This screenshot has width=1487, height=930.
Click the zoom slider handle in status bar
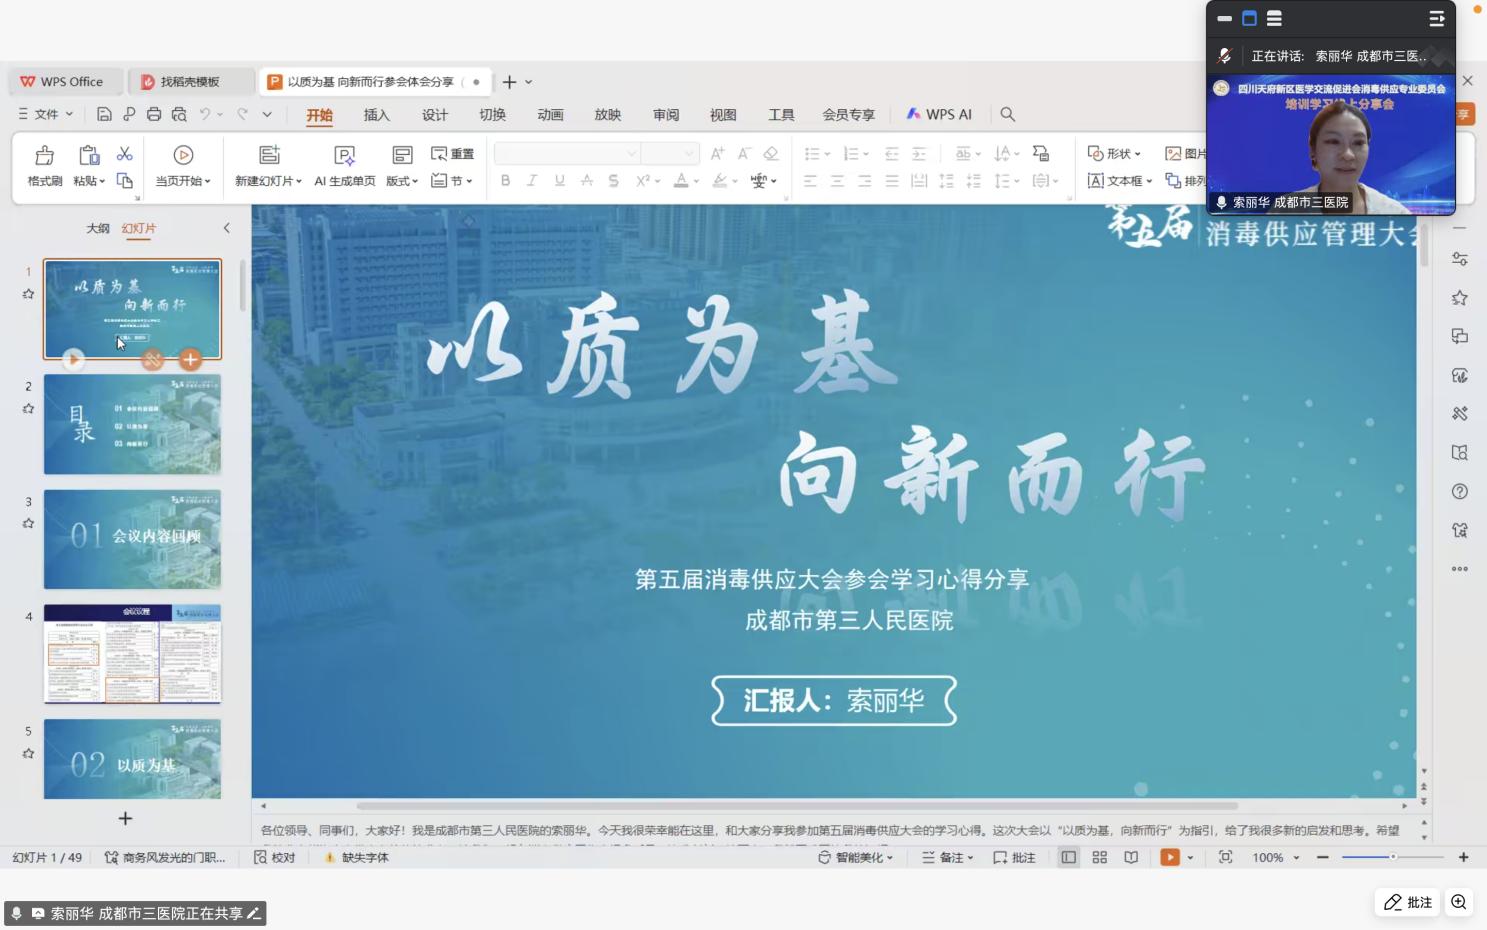[1392, 857]
